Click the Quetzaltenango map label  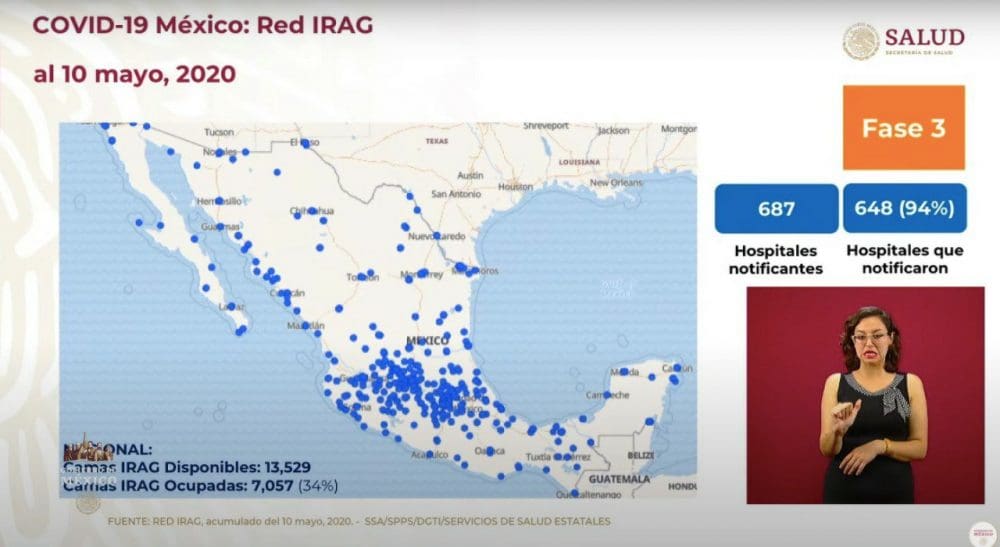point(588,494)
